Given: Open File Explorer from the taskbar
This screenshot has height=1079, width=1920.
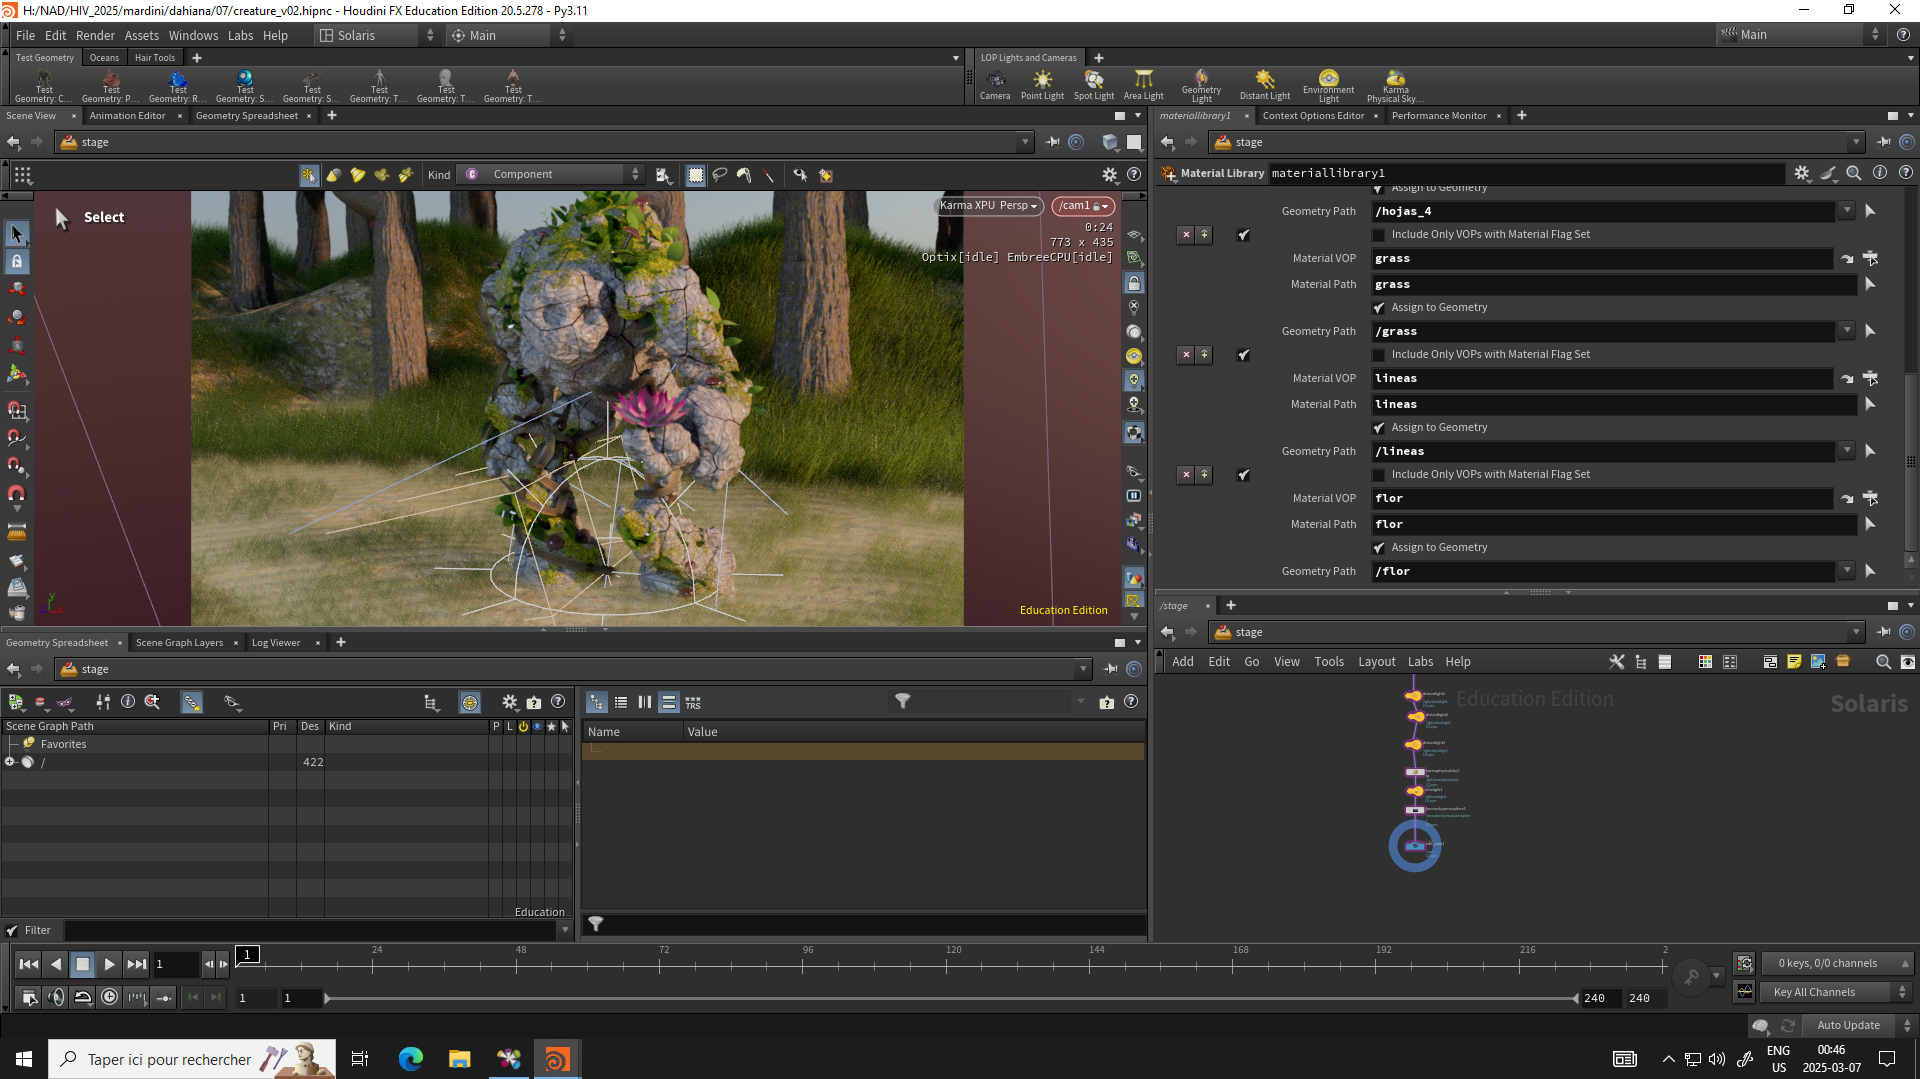Looking at the screenshot, I should click(x=460, y=1059).
